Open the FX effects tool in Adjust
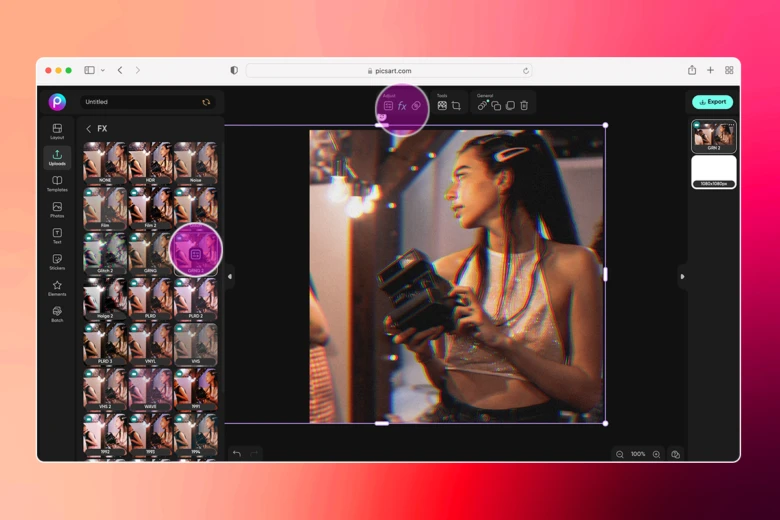Image resolution: width=780 pixels, height=520 pixels. coord(402,106)
